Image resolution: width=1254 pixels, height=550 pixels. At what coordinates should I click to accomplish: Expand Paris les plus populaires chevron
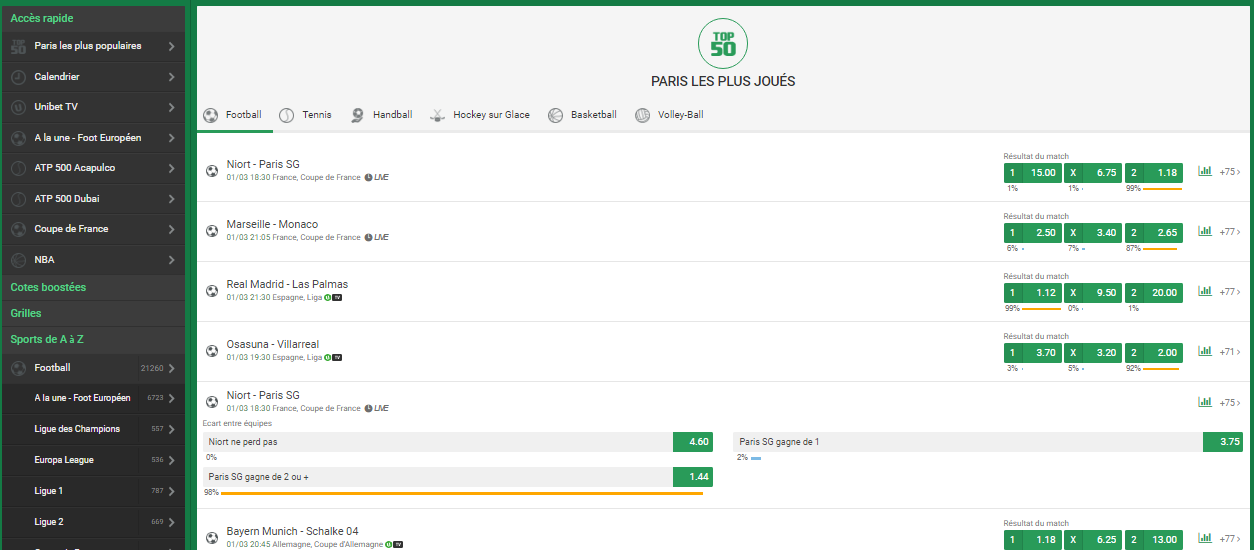172,46
